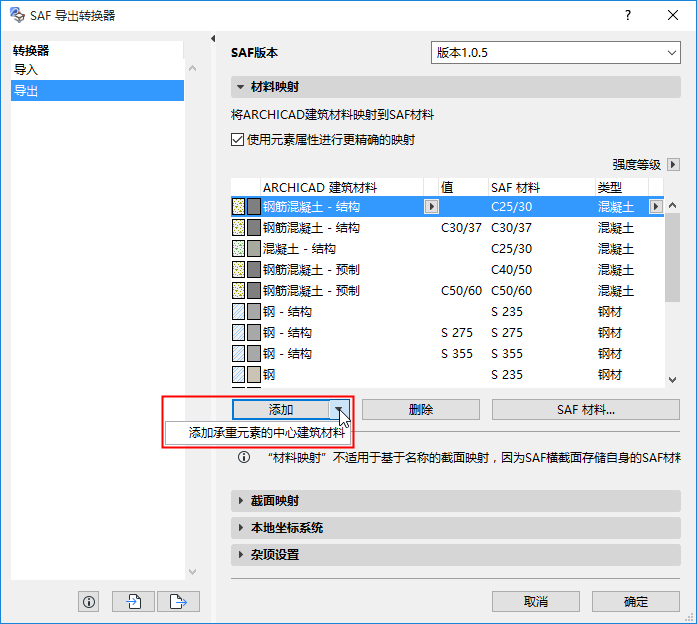Click the hint info icon beside 材料映射 note
Viewport: 697px width, 624px height.
tap(244, 457)
